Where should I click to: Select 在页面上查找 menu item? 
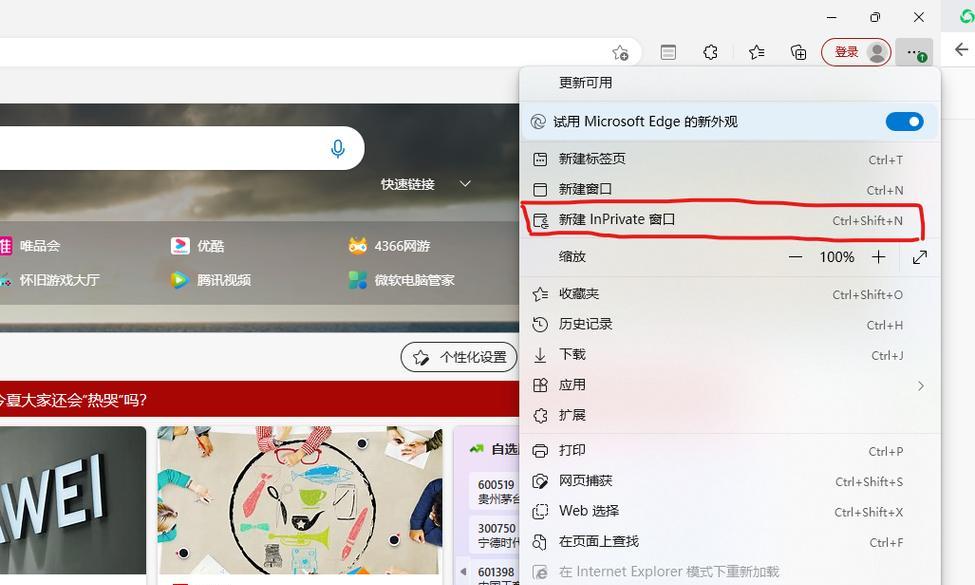click(x=730, y=542)
